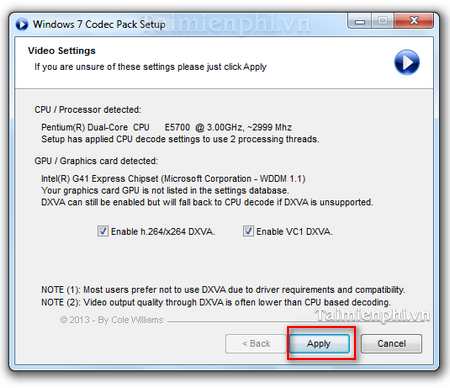The image size is (450, 388).
Task: Click the Pentium(R) Dual-Core CPU line
Action: pos(166,127)
